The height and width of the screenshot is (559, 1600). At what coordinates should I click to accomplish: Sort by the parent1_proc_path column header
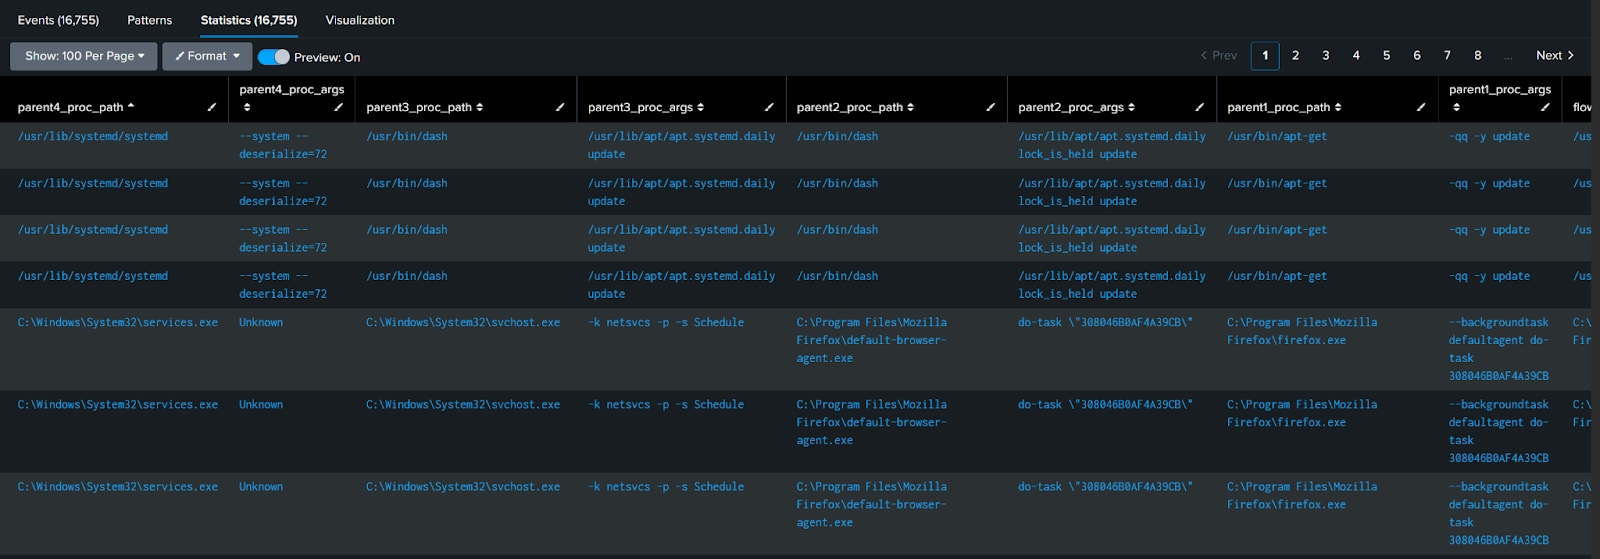(1284, 107)
